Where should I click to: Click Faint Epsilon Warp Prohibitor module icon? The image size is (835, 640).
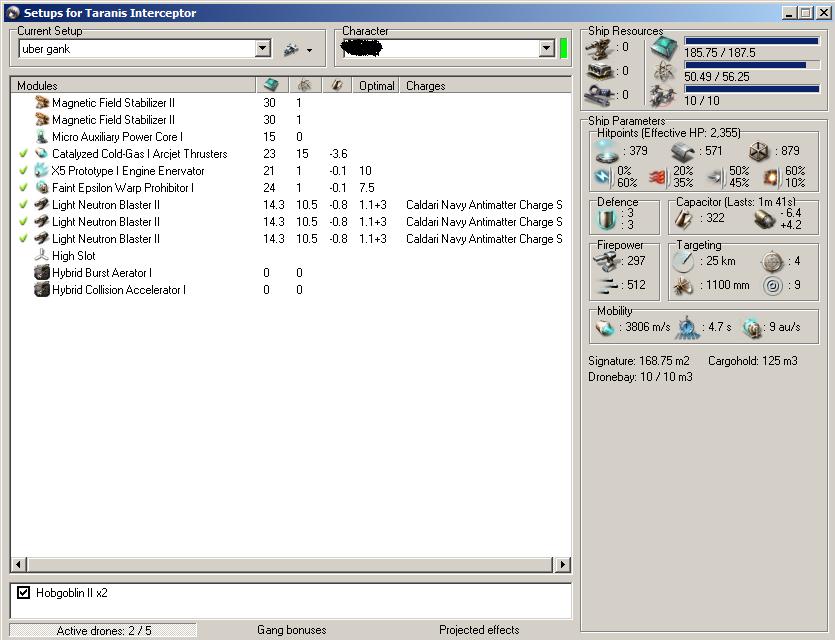click(42, 187)
